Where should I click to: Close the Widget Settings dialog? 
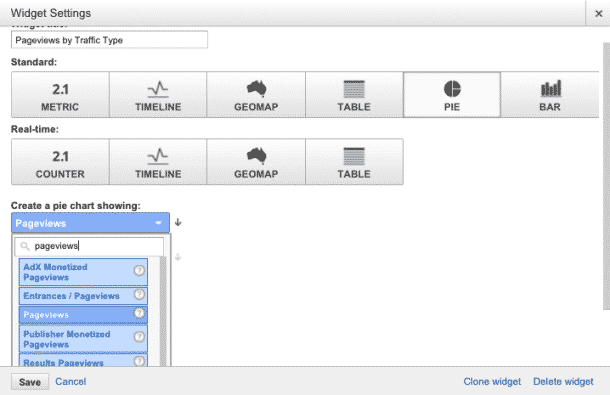(x=599, y=14)
